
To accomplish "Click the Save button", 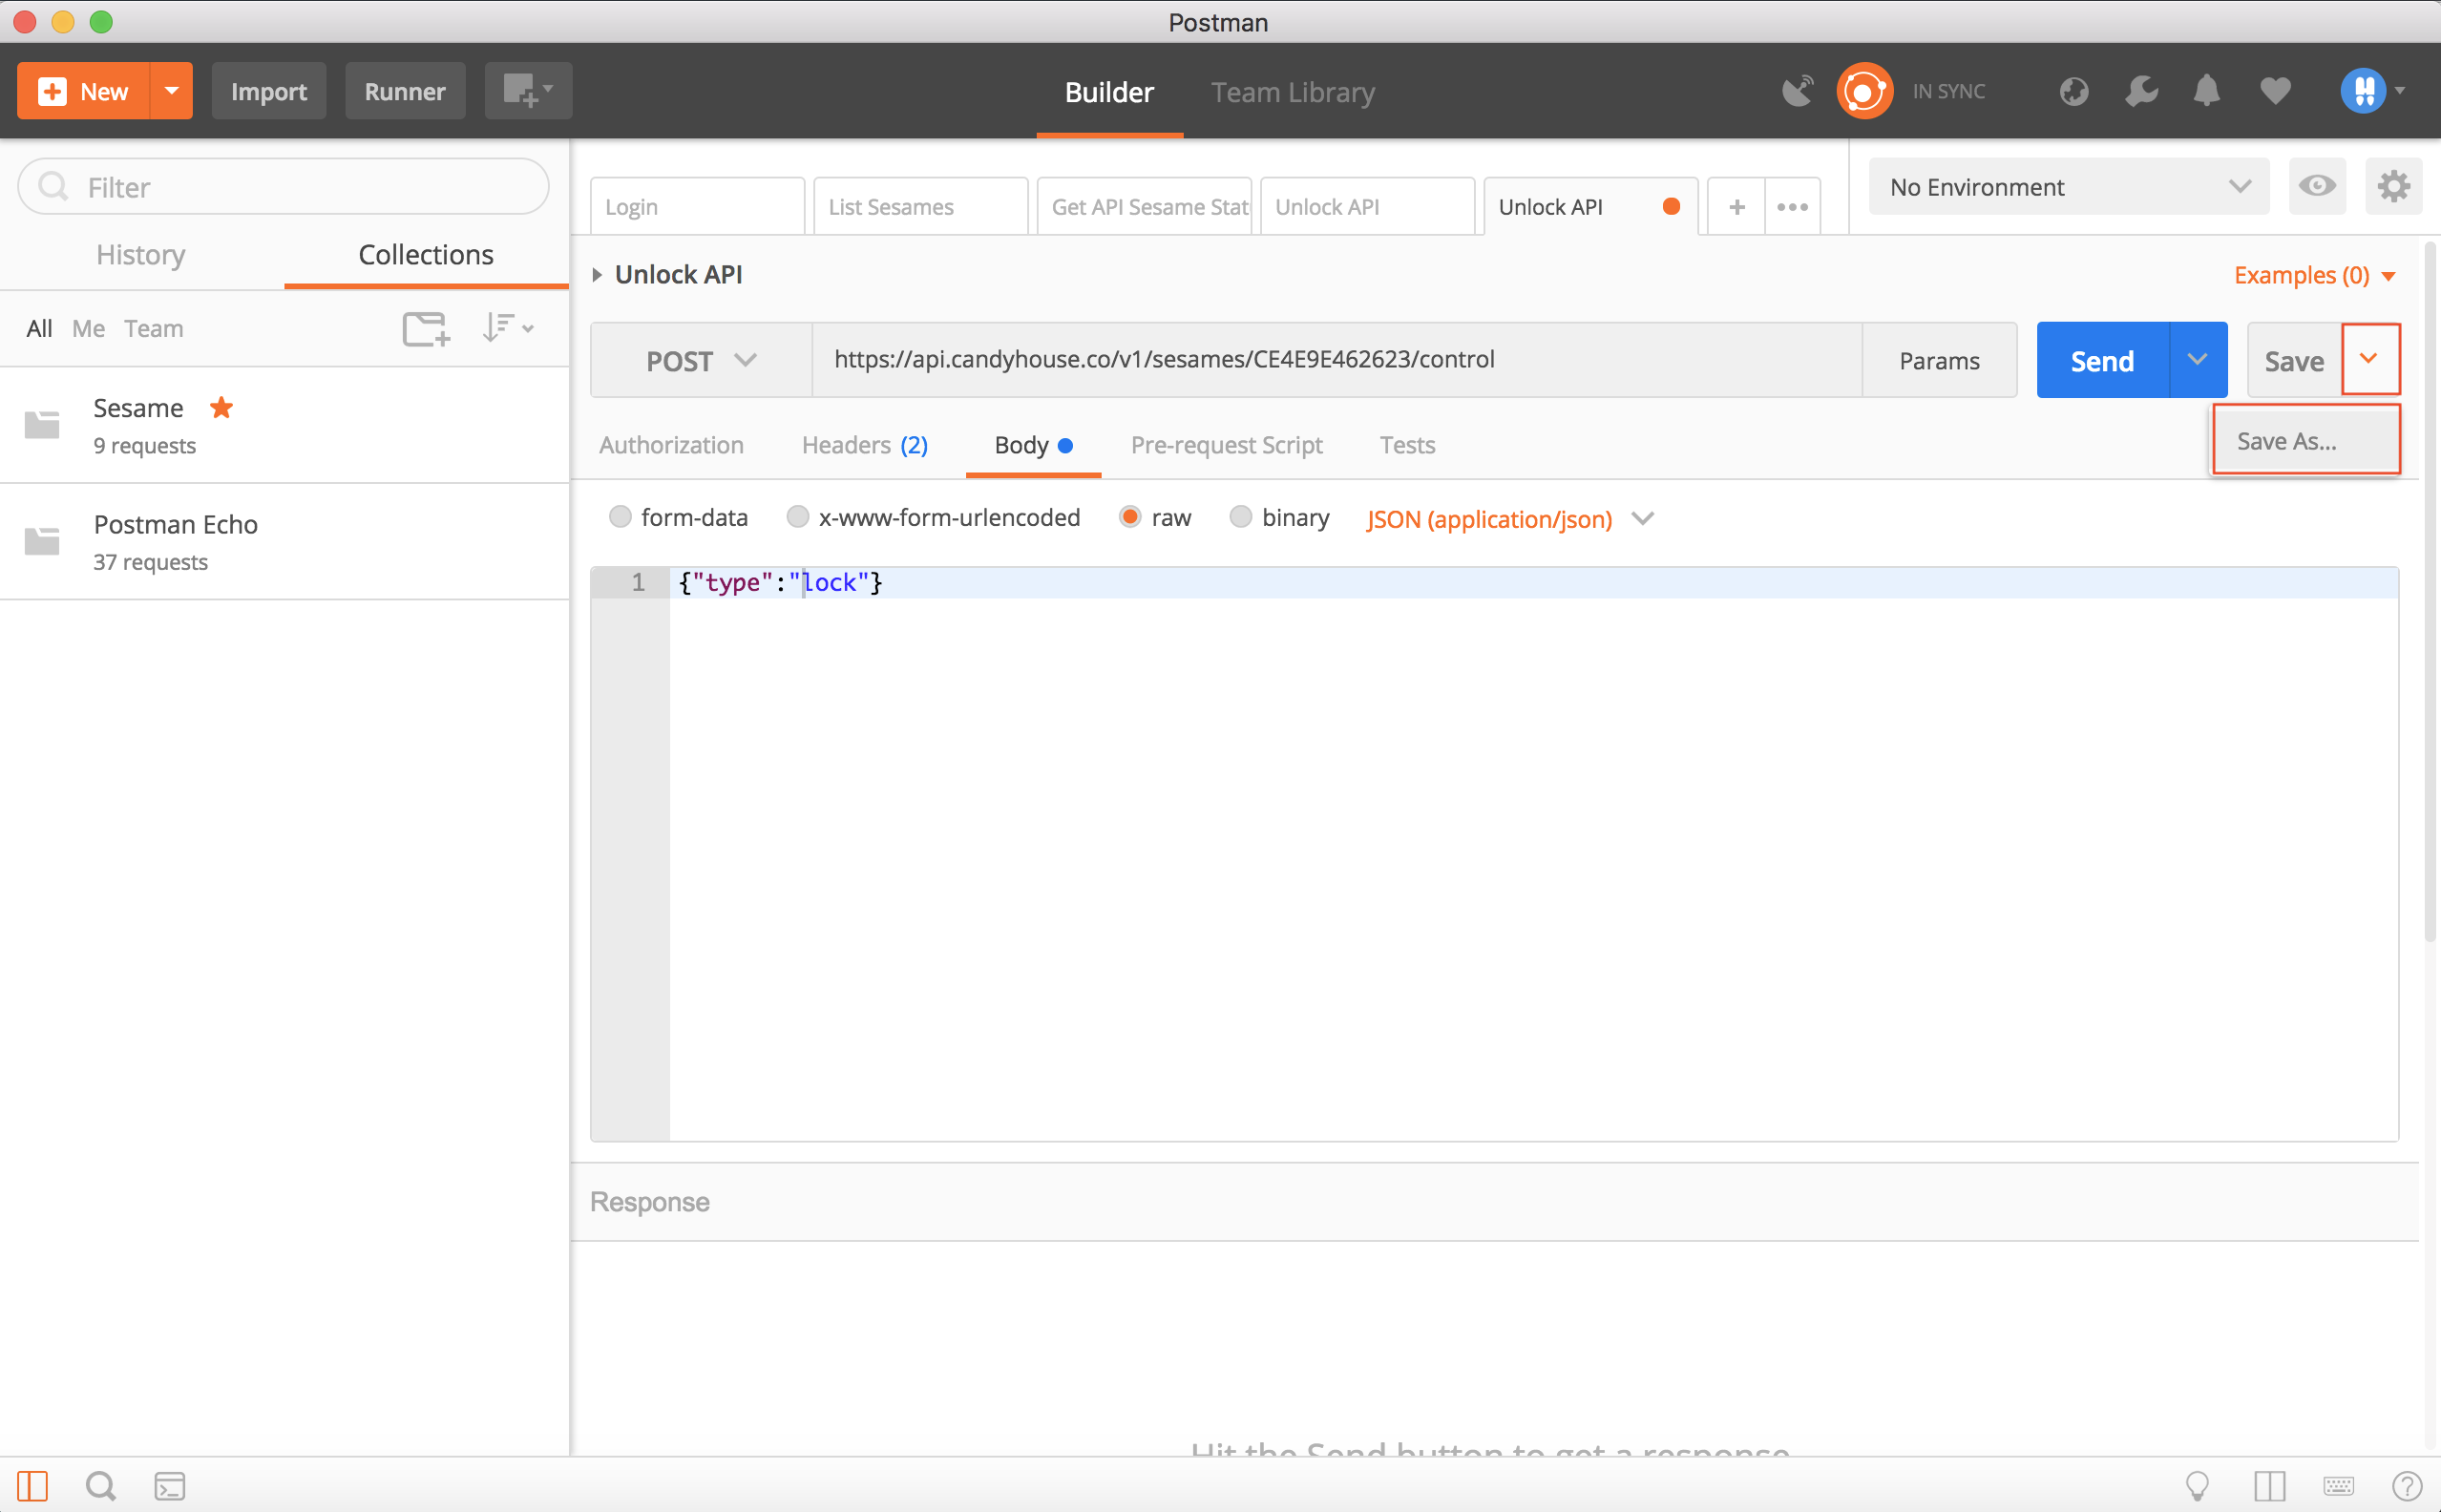I will [2294, 360].
